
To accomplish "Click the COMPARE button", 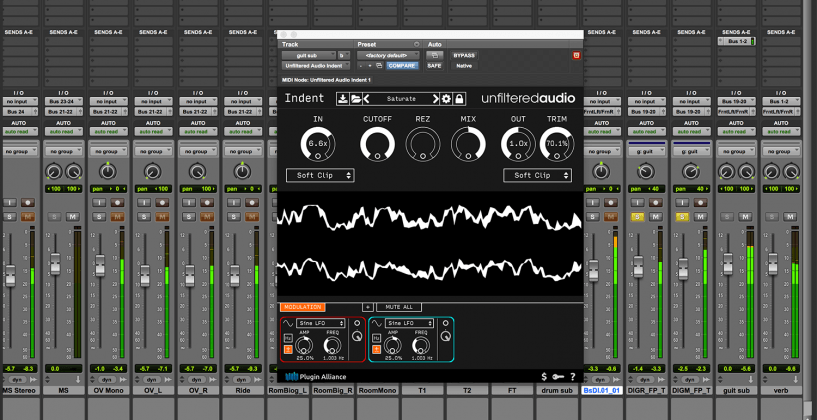I will [x=402, y=66].
